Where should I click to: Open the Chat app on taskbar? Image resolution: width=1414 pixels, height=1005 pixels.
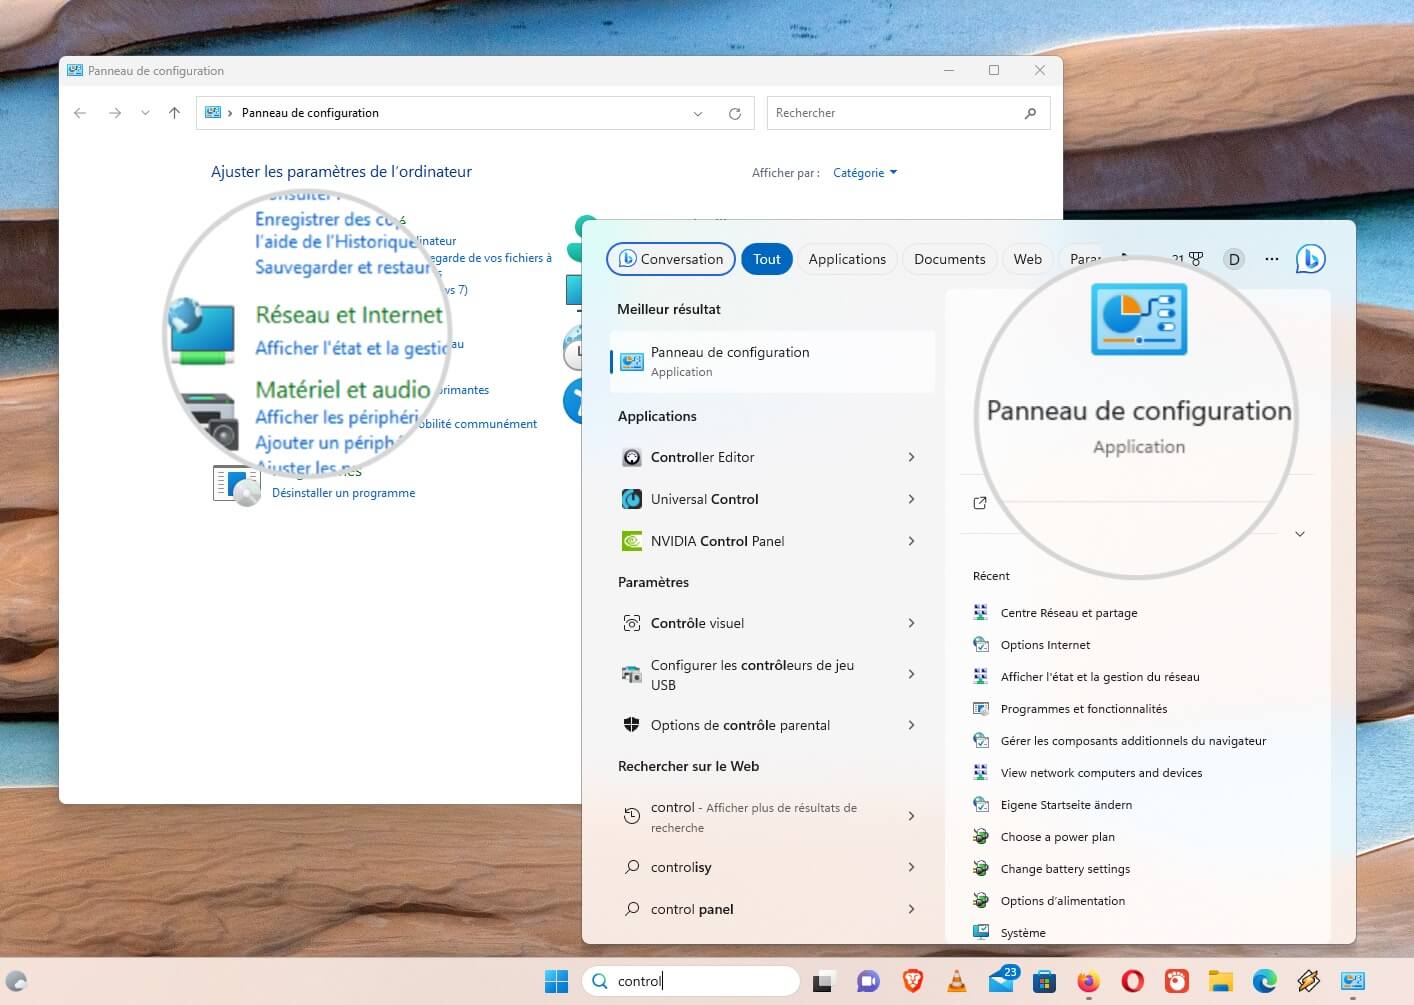click(868, 981)
